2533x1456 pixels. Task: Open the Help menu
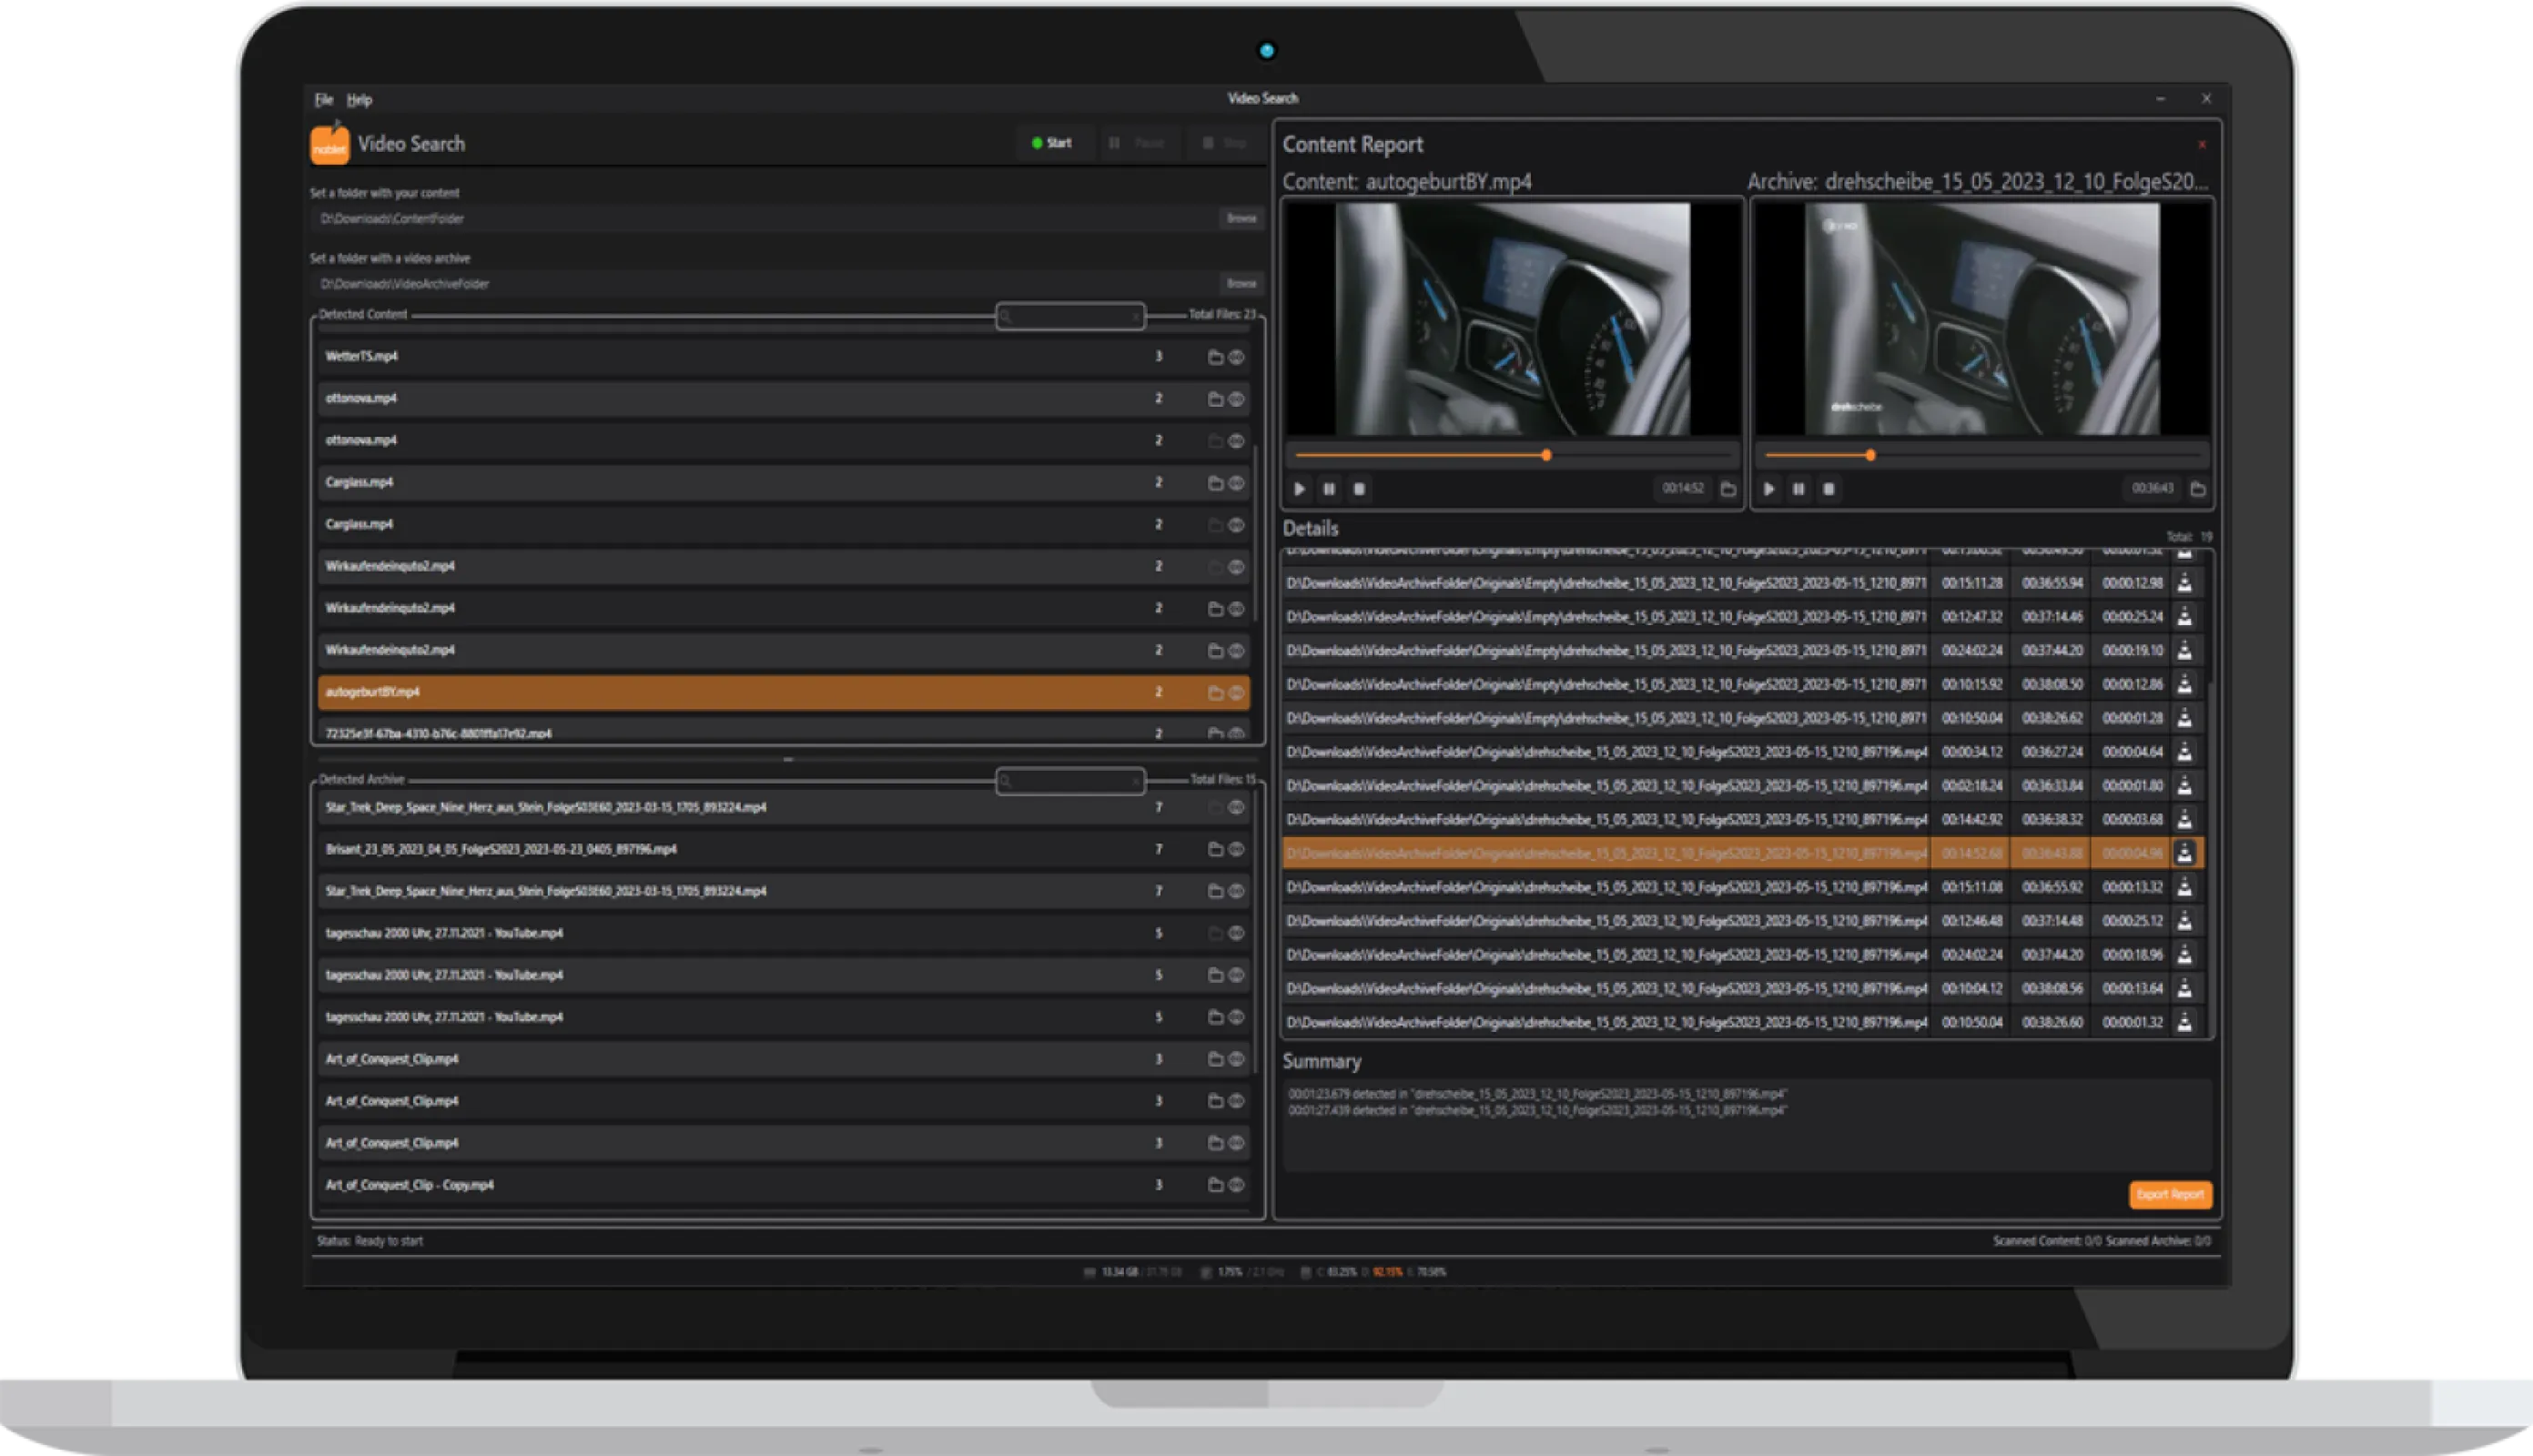pyautogui.click(x=360, y=99)
